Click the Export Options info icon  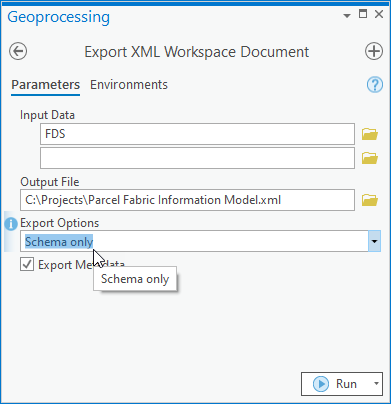tap(11, 224)
